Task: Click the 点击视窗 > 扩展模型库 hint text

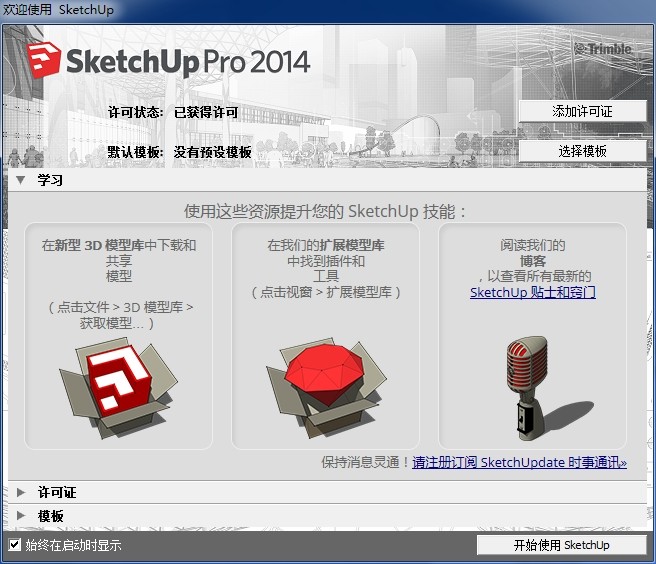Action: point(326,292)
